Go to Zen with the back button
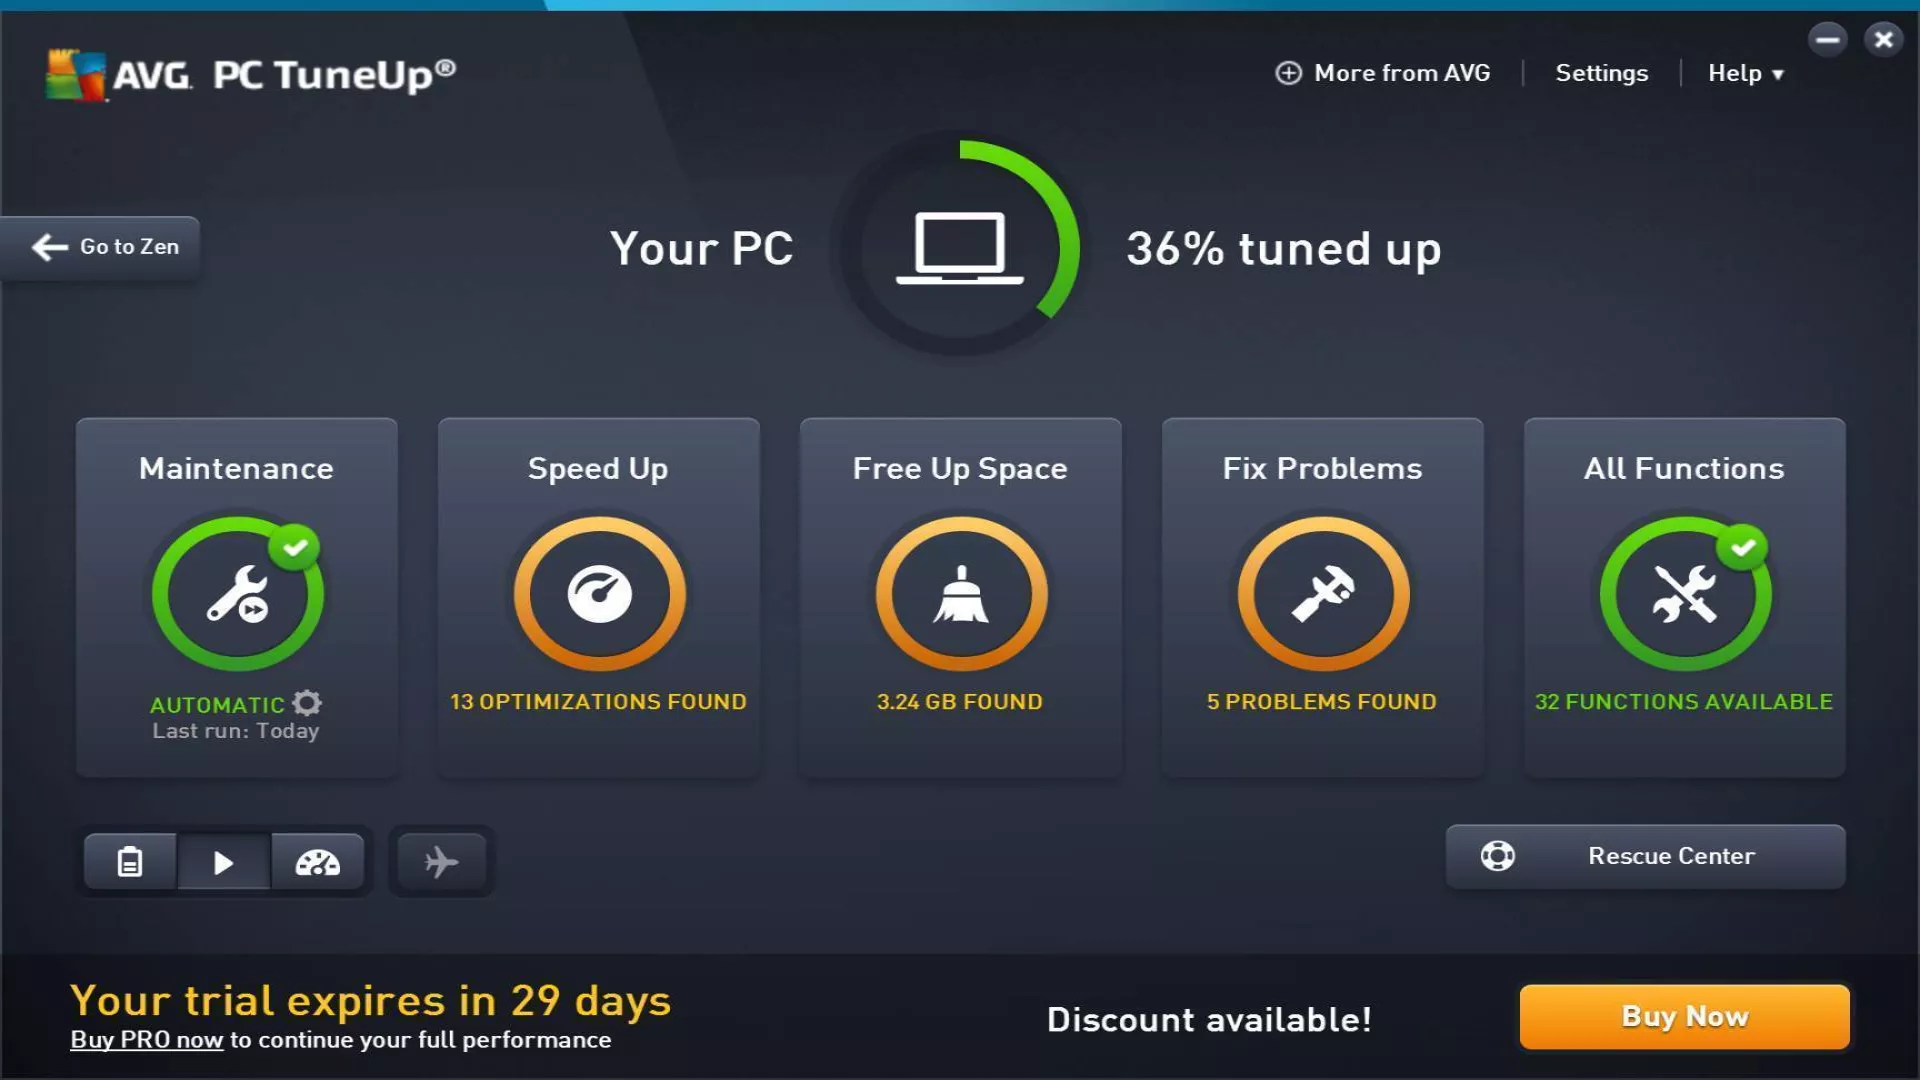Image resolution: width=1920 pixels, height=1080 pixels. click(x=100, y=247)
